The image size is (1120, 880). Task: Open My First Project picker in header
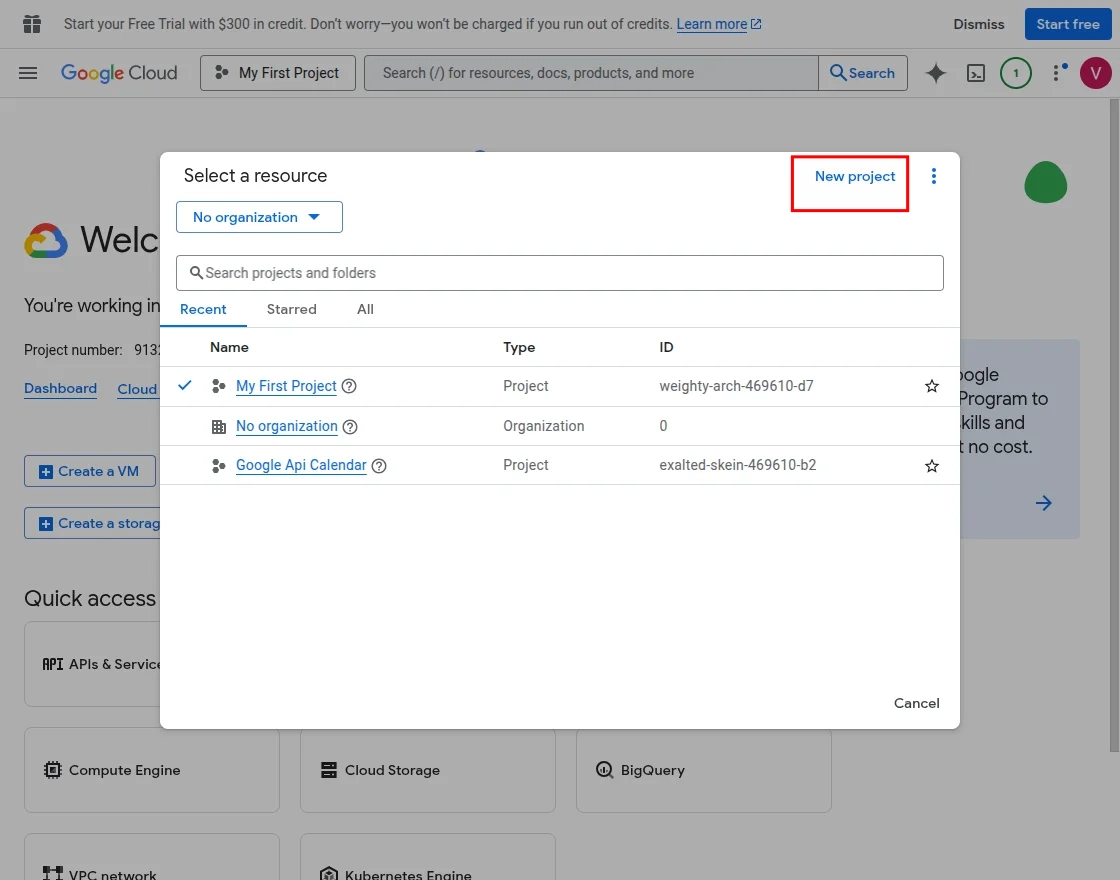point(278,73)
